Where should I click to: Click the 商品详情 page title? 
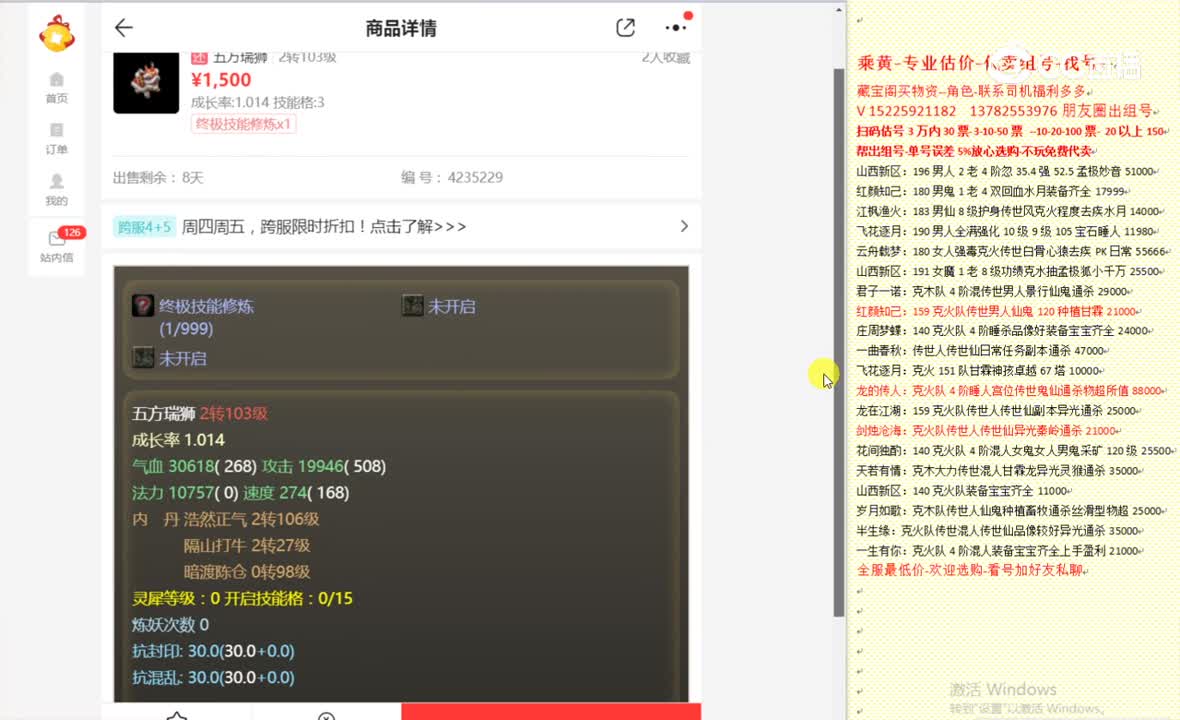pos(401,29)
